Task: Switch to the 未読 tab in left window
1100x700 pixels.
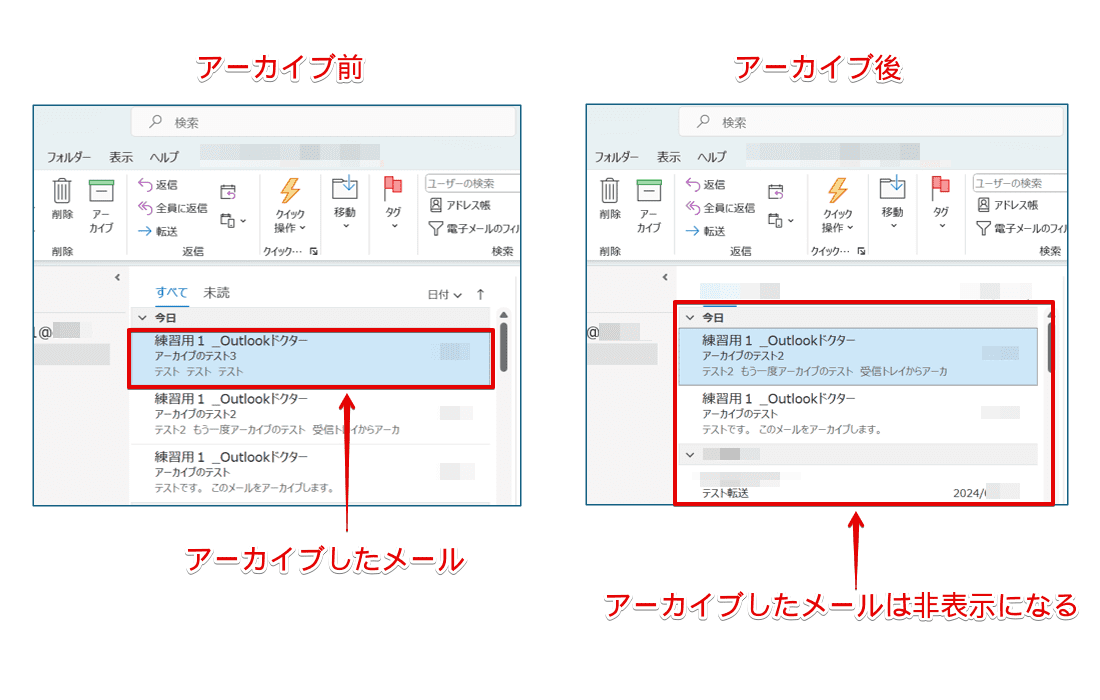Action: [x=217, y=292]
